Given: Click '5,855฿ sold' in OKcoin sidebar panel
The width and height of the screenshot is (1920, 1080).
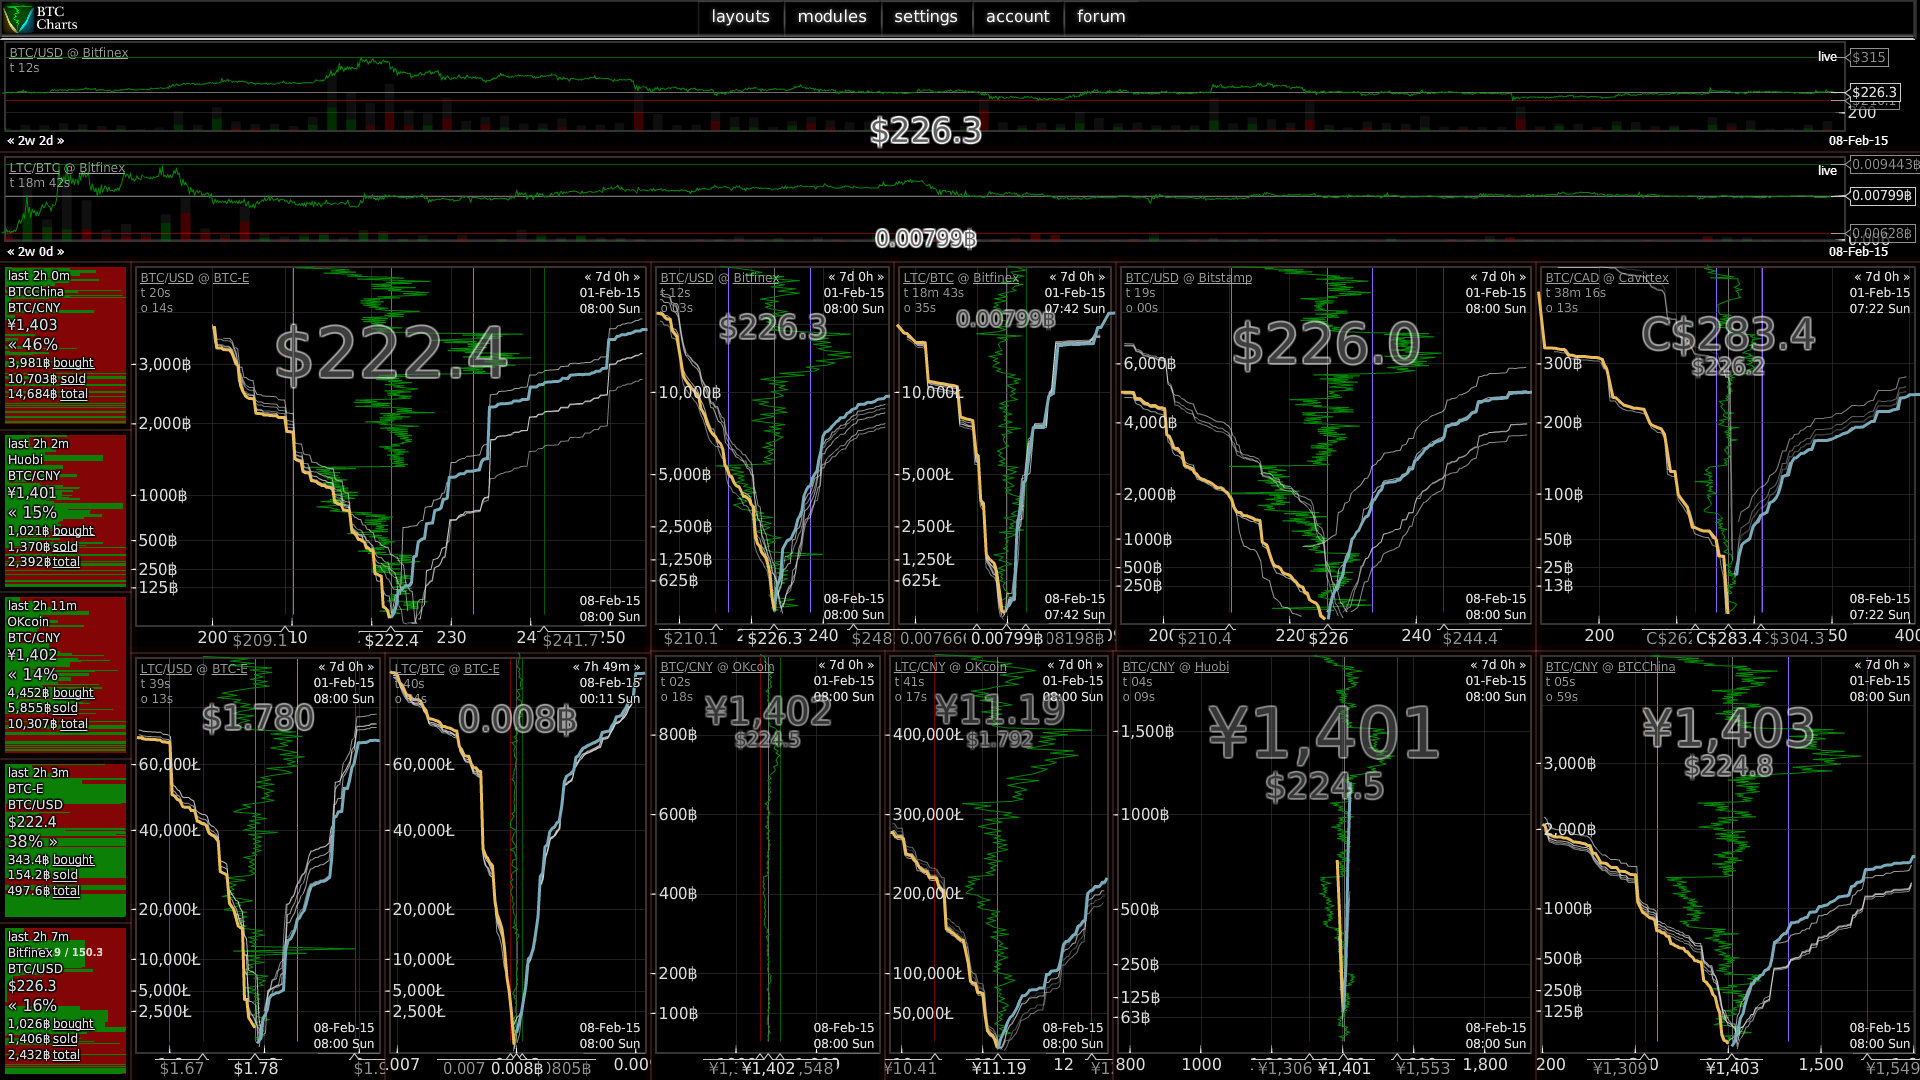Looking at the screenshot, I should [x=43, y=708].
